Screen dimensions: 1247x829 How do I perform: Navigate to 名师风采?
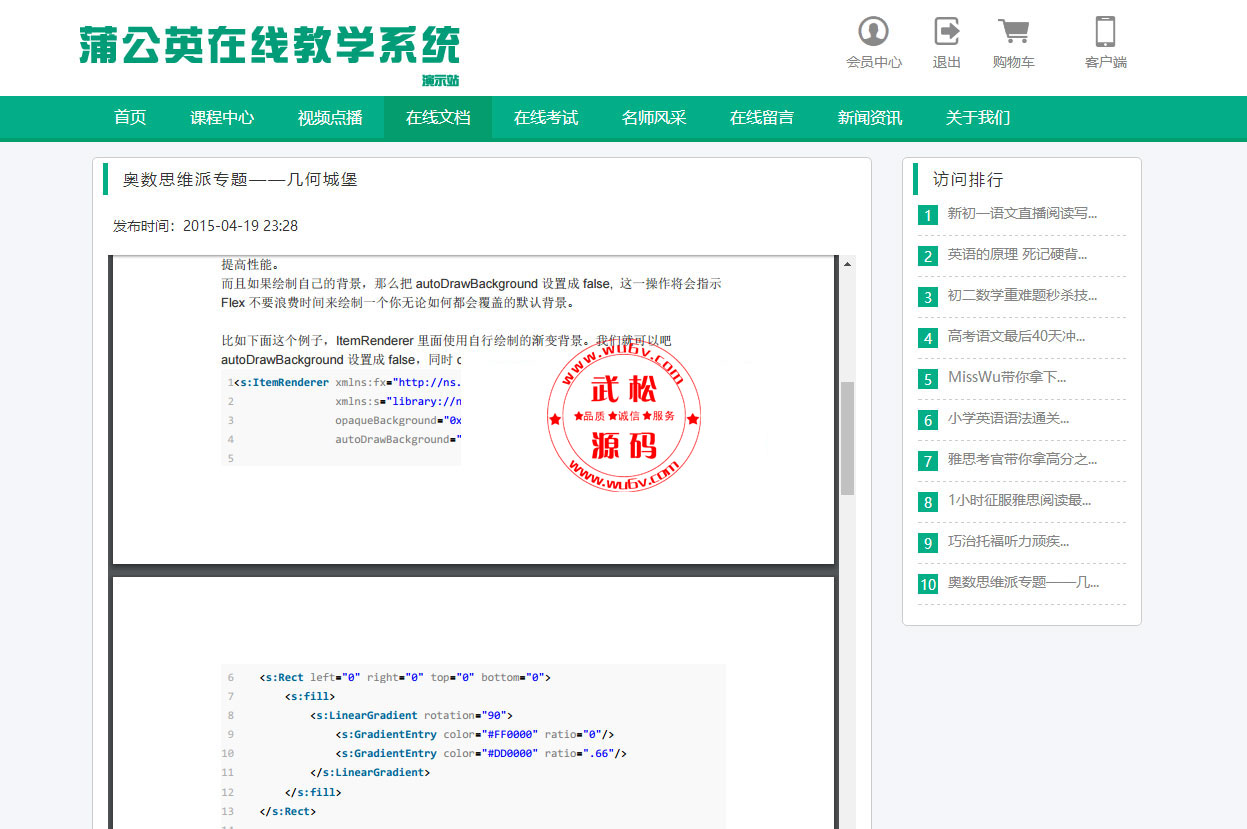(x=654, y=118)
